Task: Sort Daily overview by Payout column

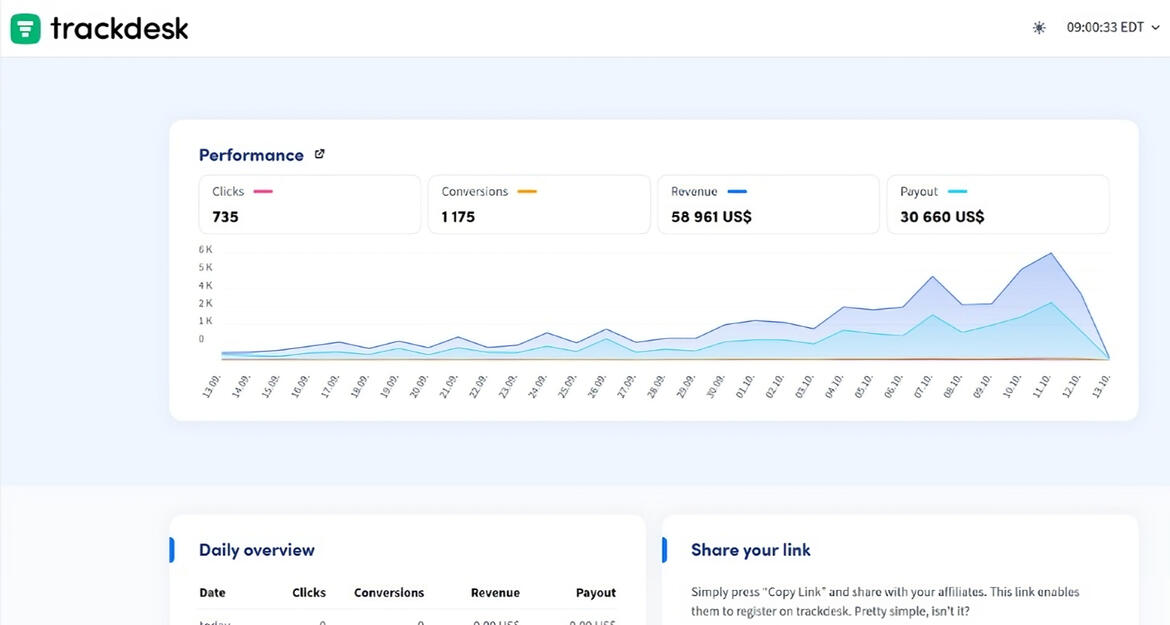Action: coord(596,592)
